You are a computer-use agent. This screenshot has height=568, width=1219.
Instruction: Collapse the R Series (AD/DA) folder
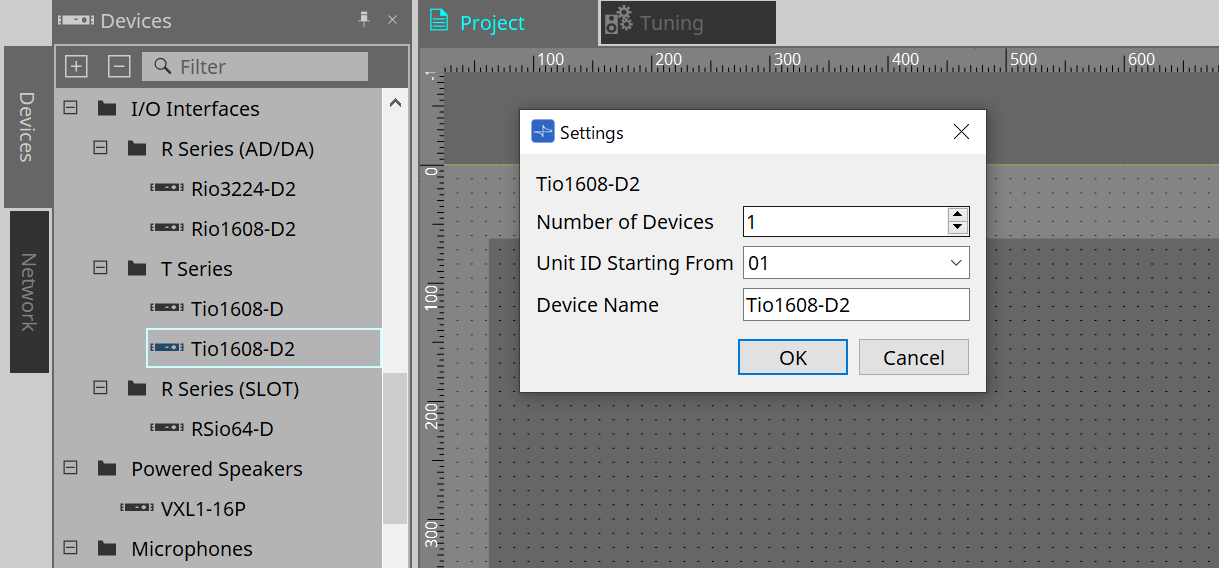[x=100, y=148]
